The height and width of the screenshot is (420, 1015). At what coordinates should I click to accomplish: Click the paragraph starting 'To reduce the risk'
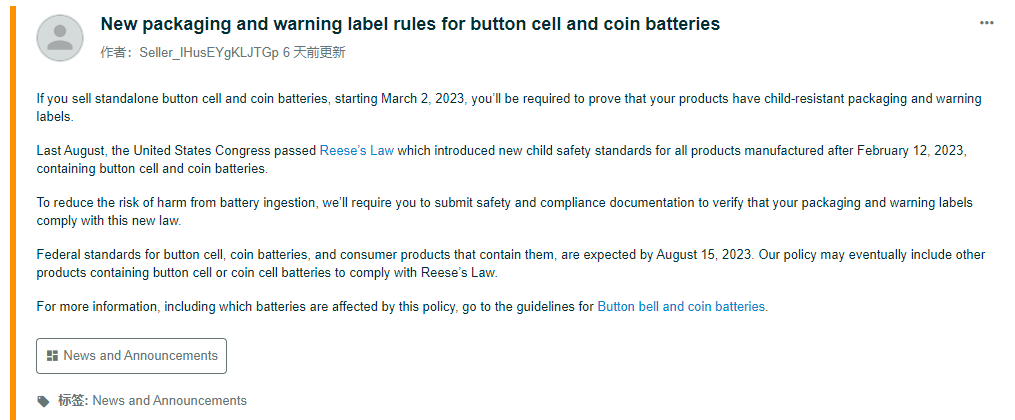click(400, 203)
